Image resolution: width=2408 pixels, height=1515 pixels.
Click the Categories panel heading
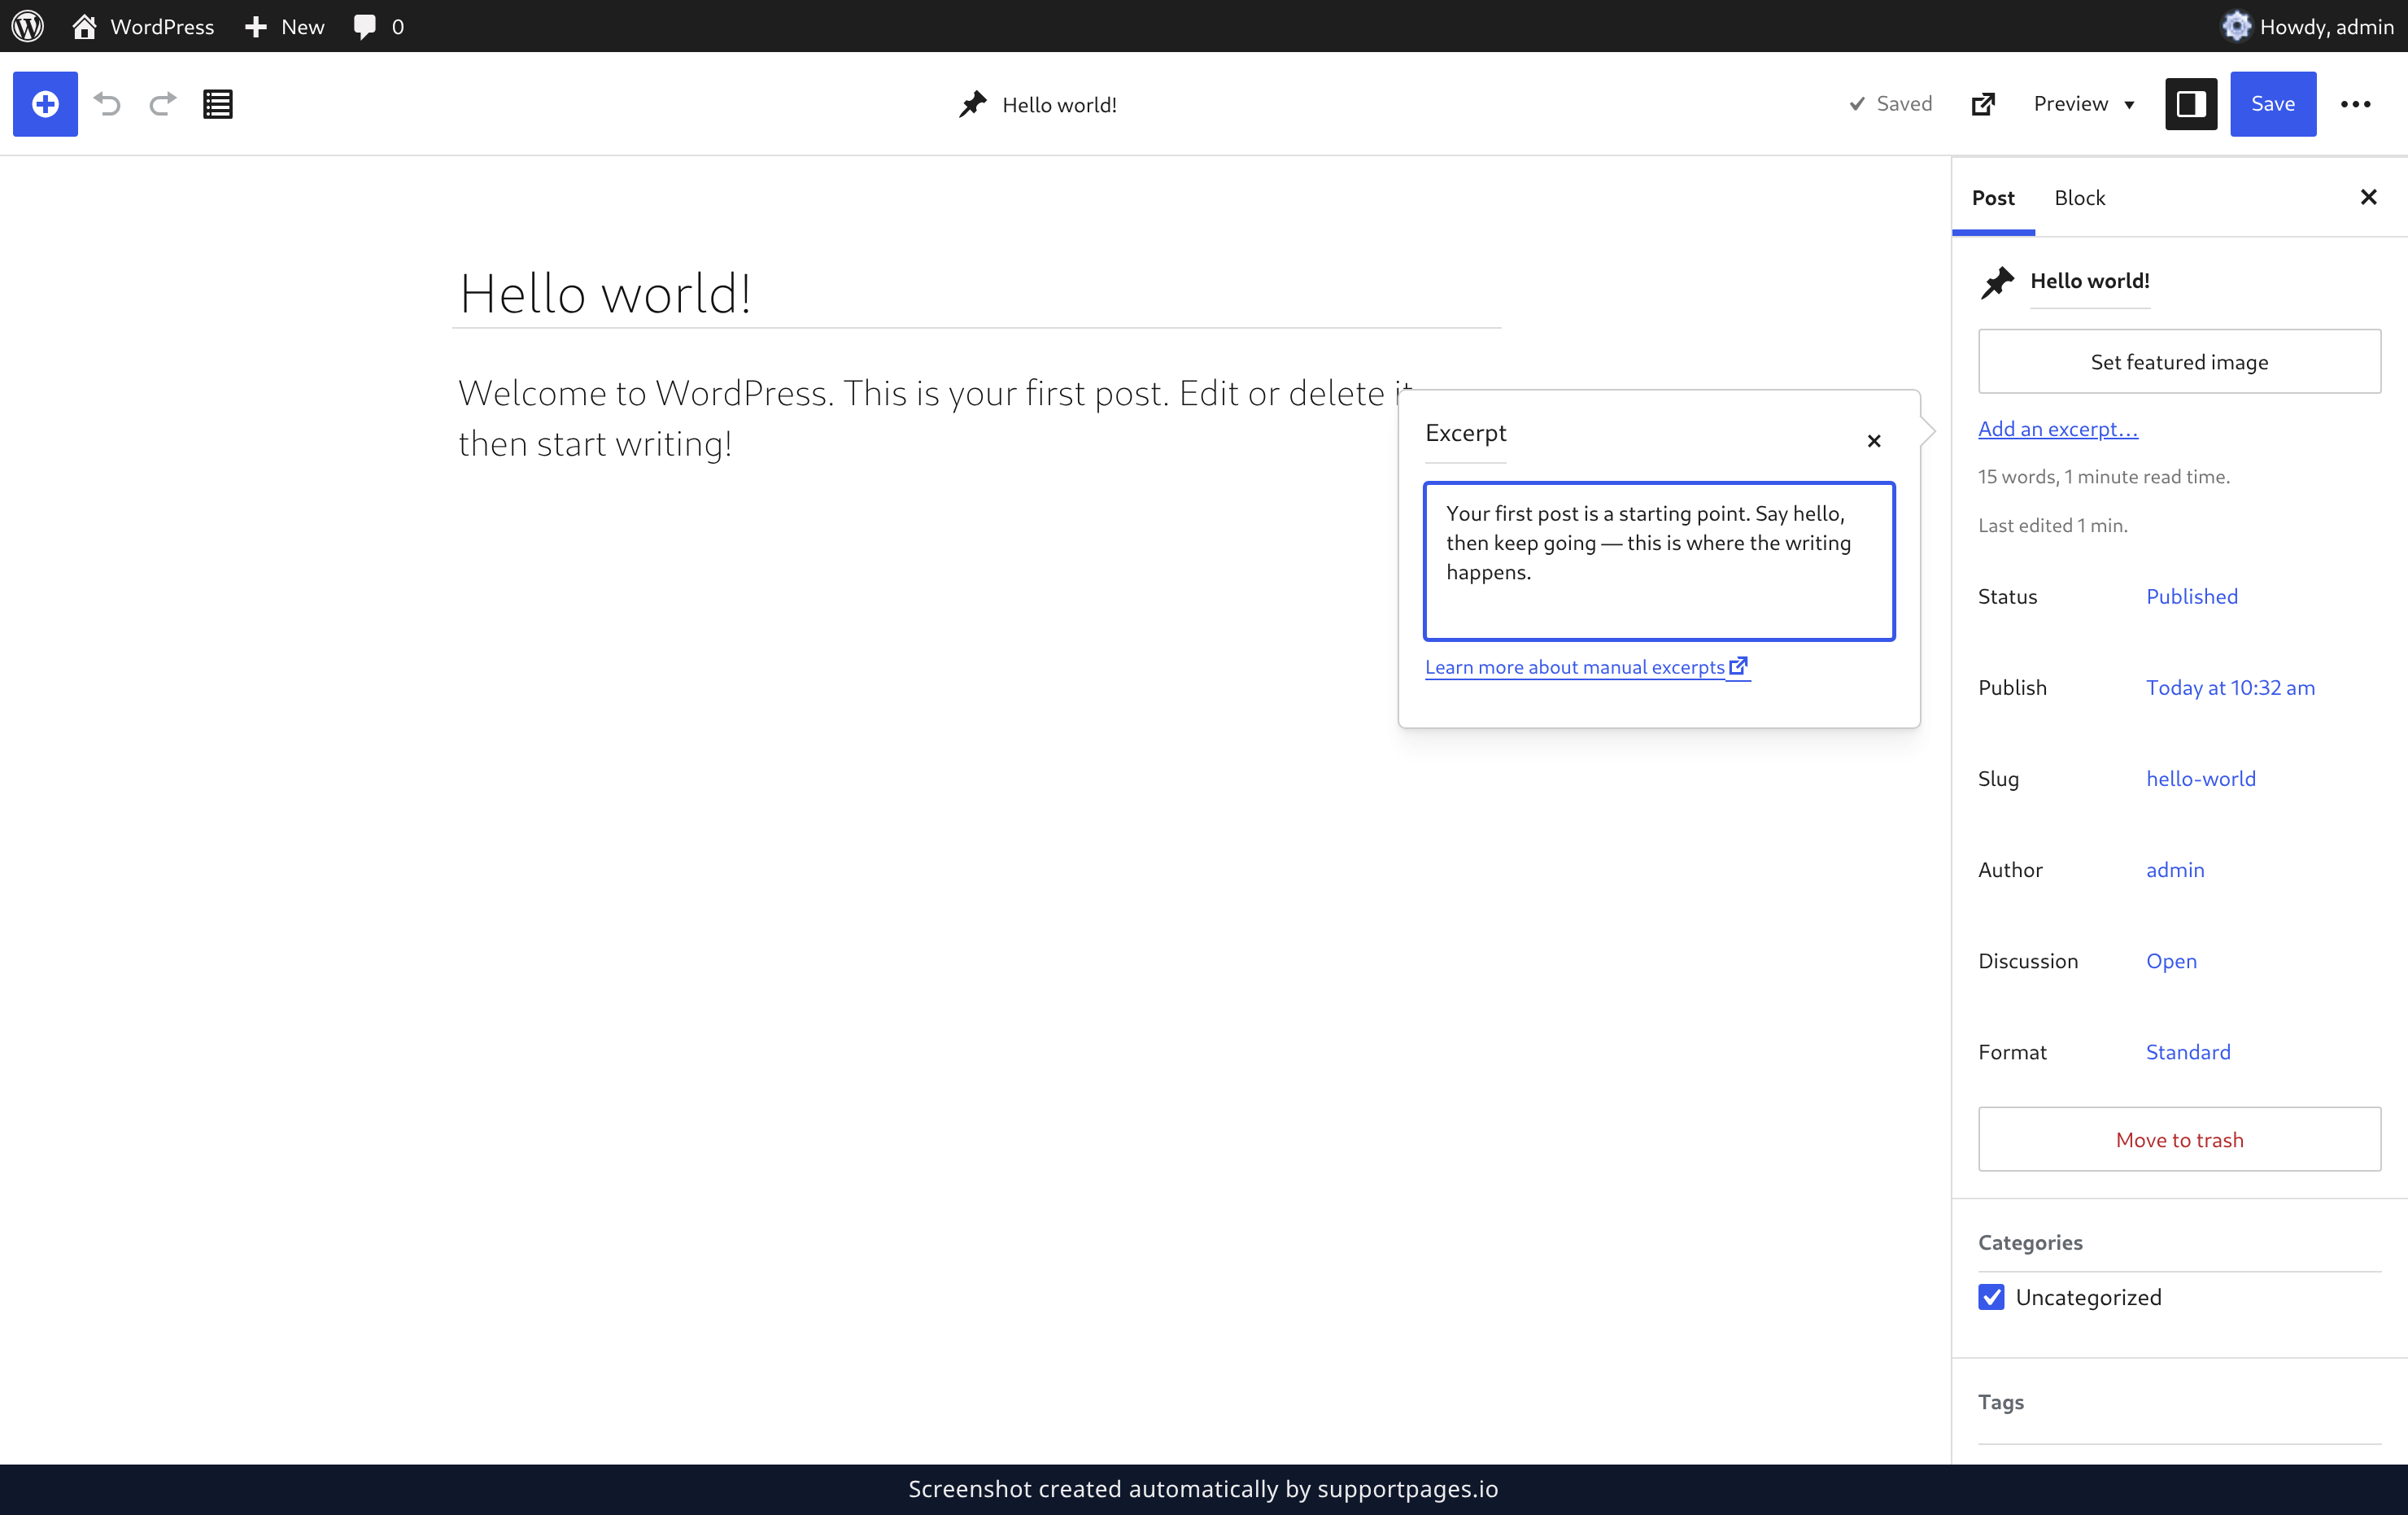click(x=2030, y=1242)
